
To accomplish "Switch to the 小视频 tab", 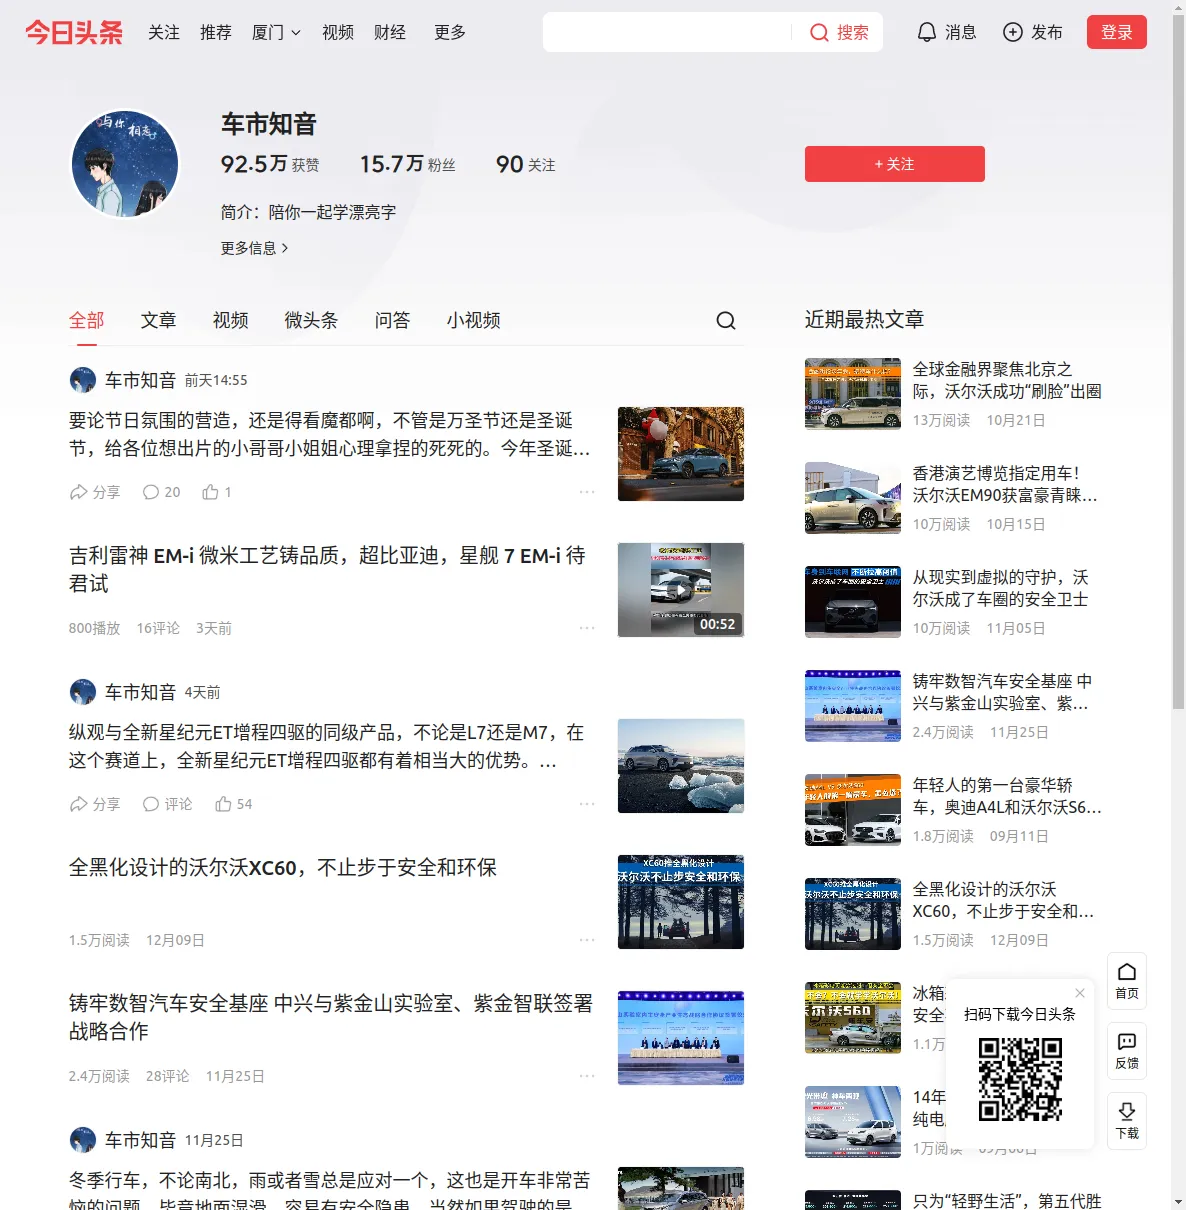I will tap(474, 320).
